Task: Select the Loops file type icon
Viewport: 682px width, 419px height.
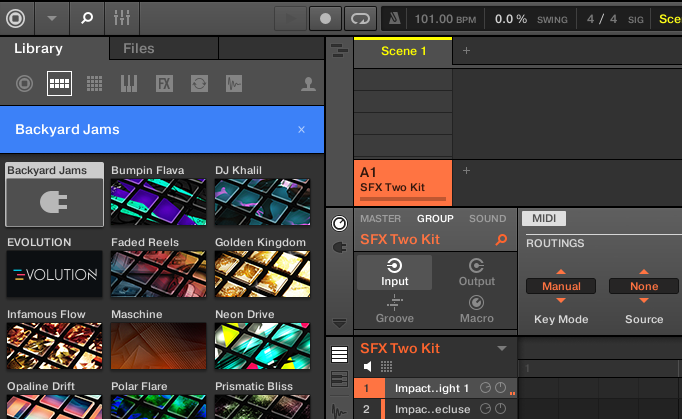Action: click(x=199, y=83)
